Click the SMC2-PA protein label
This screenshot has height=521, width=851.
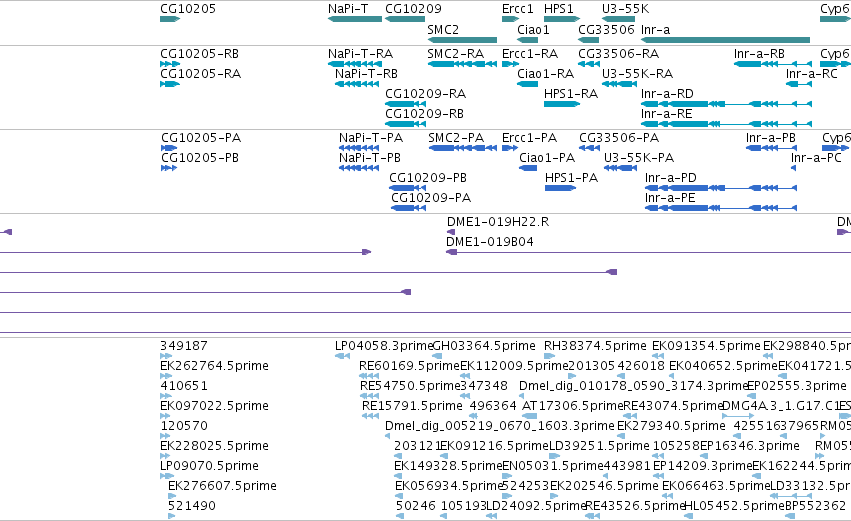[456, 138]
